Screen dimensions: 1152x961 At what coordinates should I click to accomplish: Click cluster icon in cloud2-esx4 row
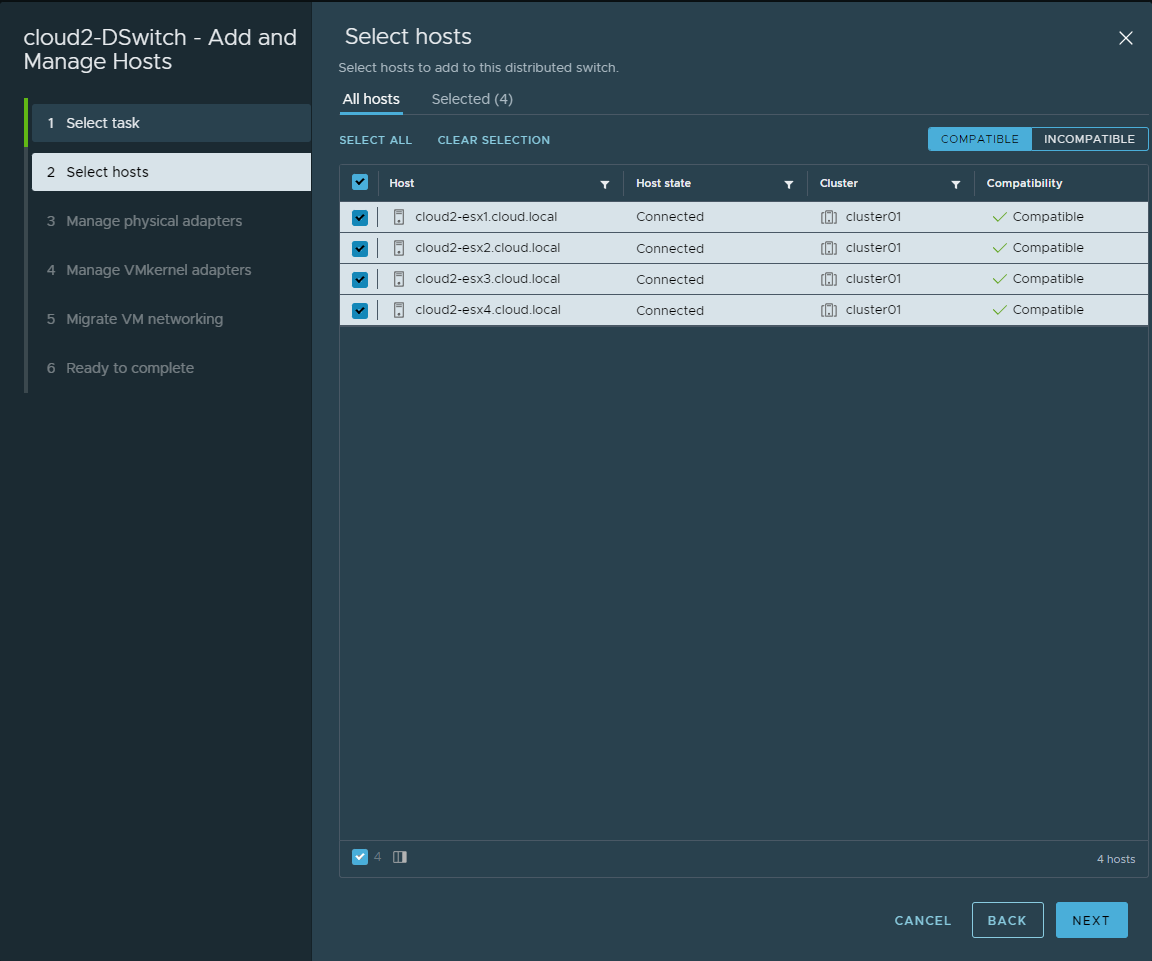pos(829,310)
